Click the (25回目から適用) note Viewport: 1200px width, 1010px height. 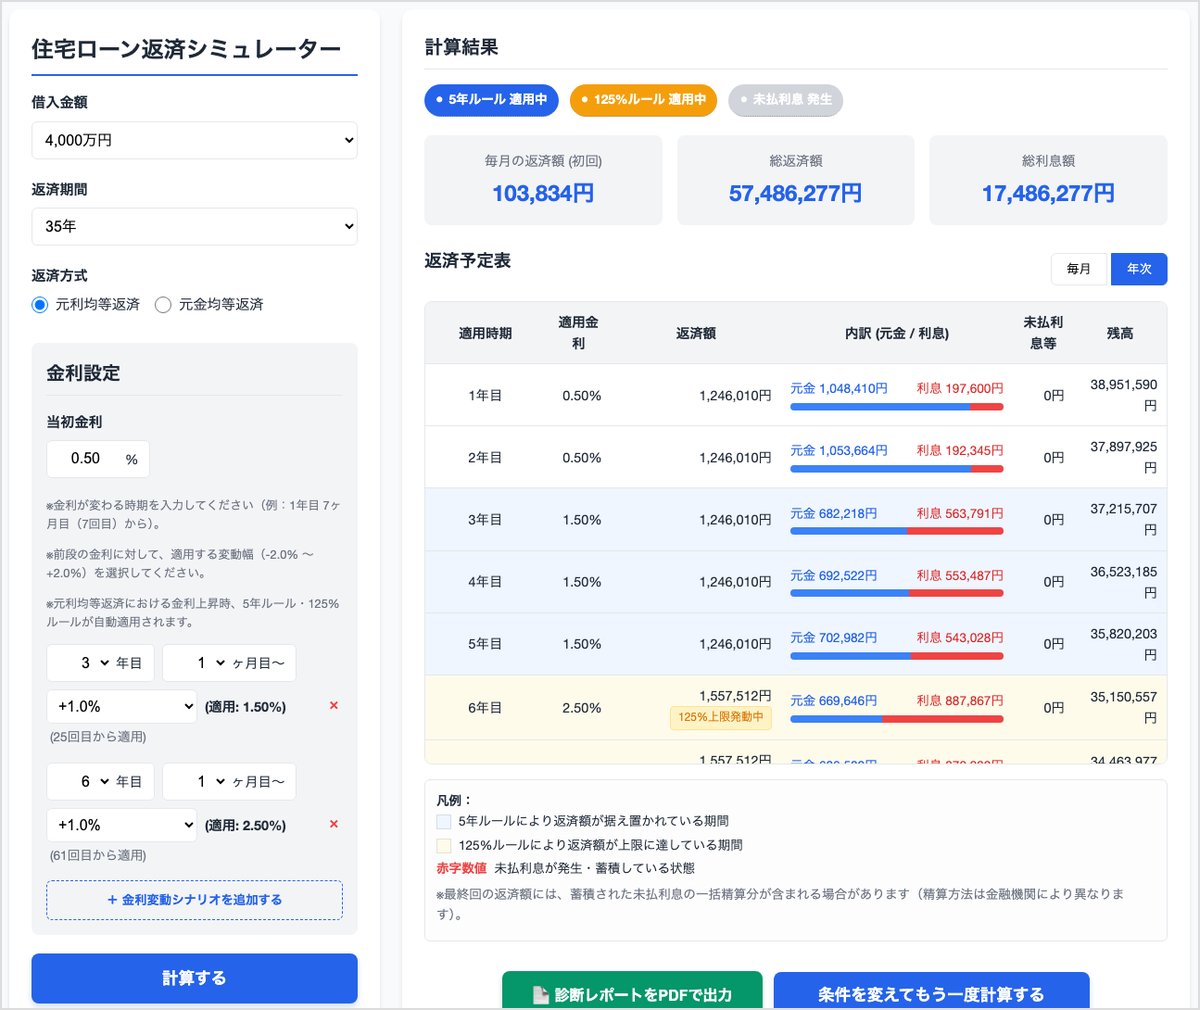(98, 737)
